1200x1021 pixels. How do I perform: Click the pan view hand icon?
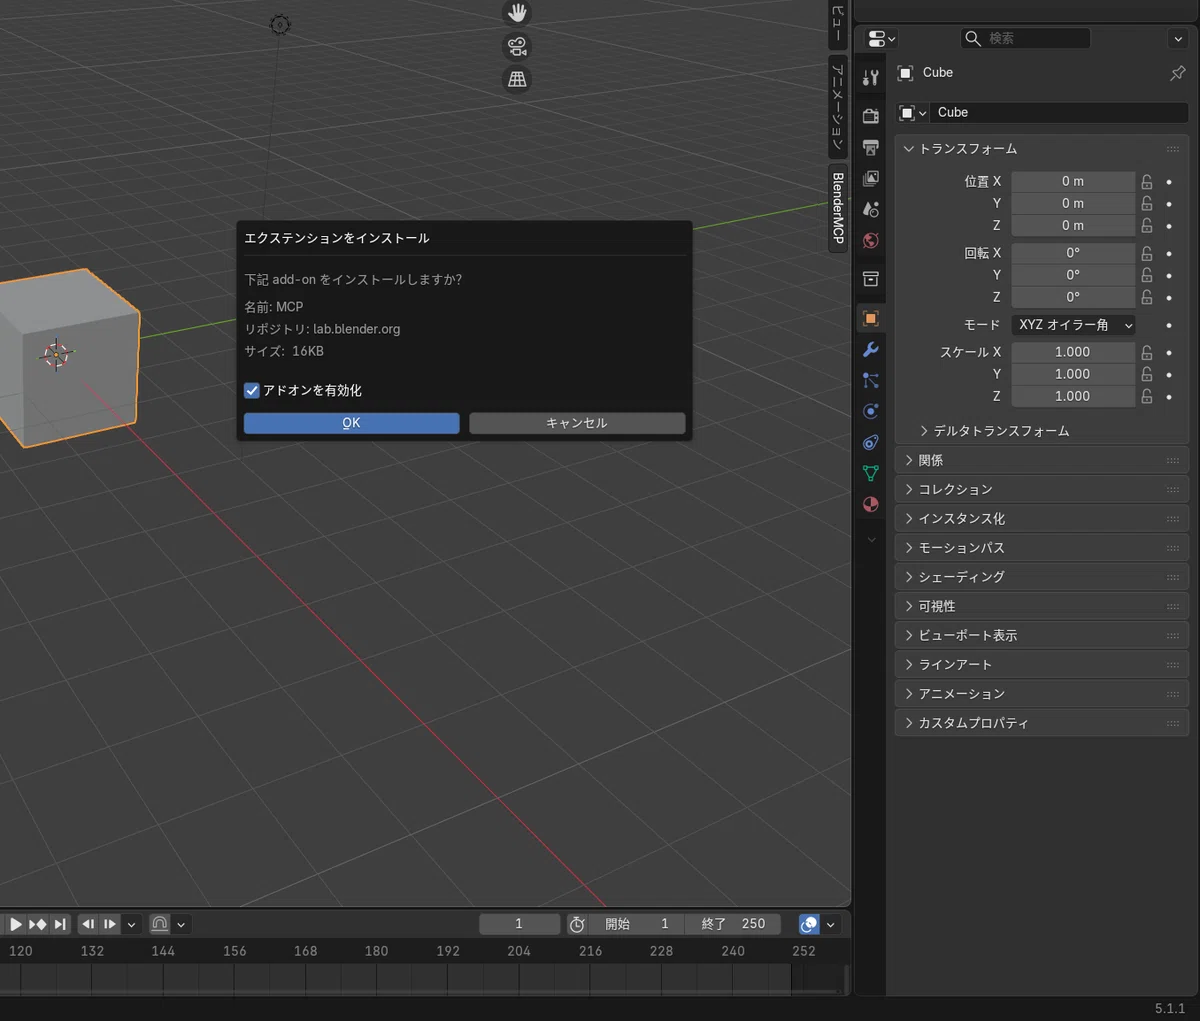(517, 13)
